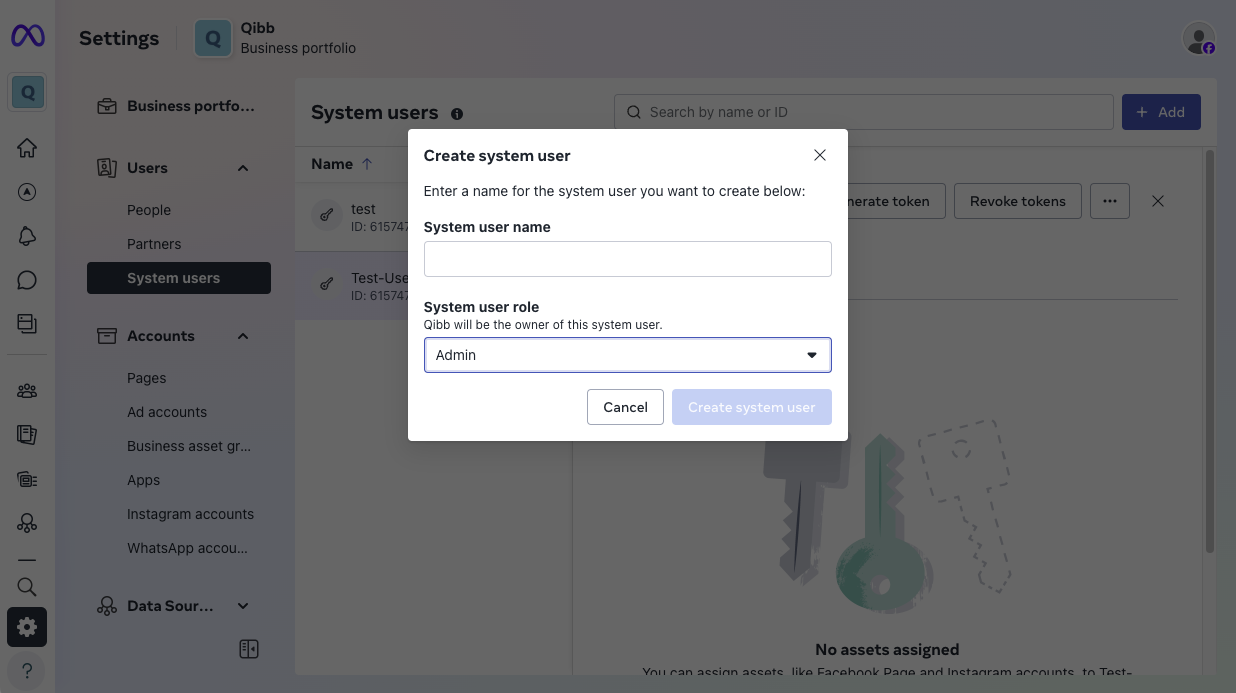Cancel the Create system user dialog
Viewport: 1236px width, 693px height.
pyautogui.click(x=625, y=407)
